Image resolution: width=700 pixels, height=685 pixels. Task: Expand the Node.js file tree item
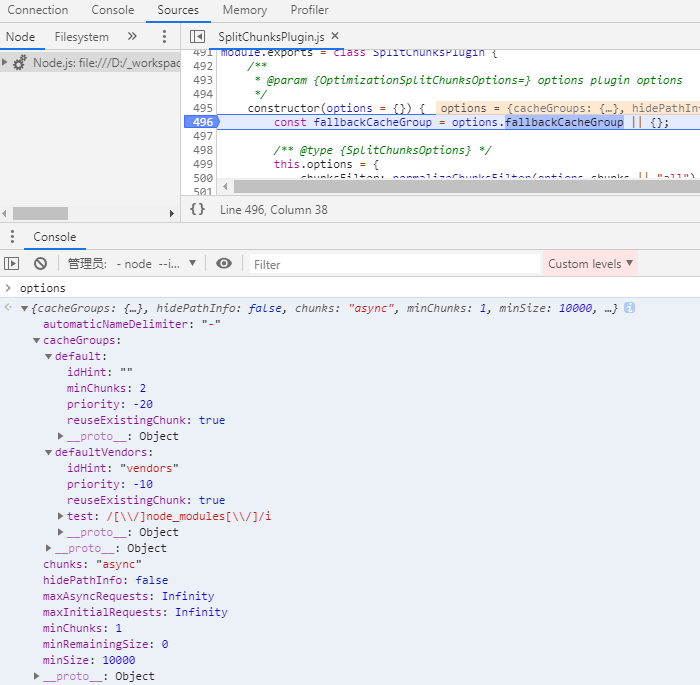click(4, 63)
